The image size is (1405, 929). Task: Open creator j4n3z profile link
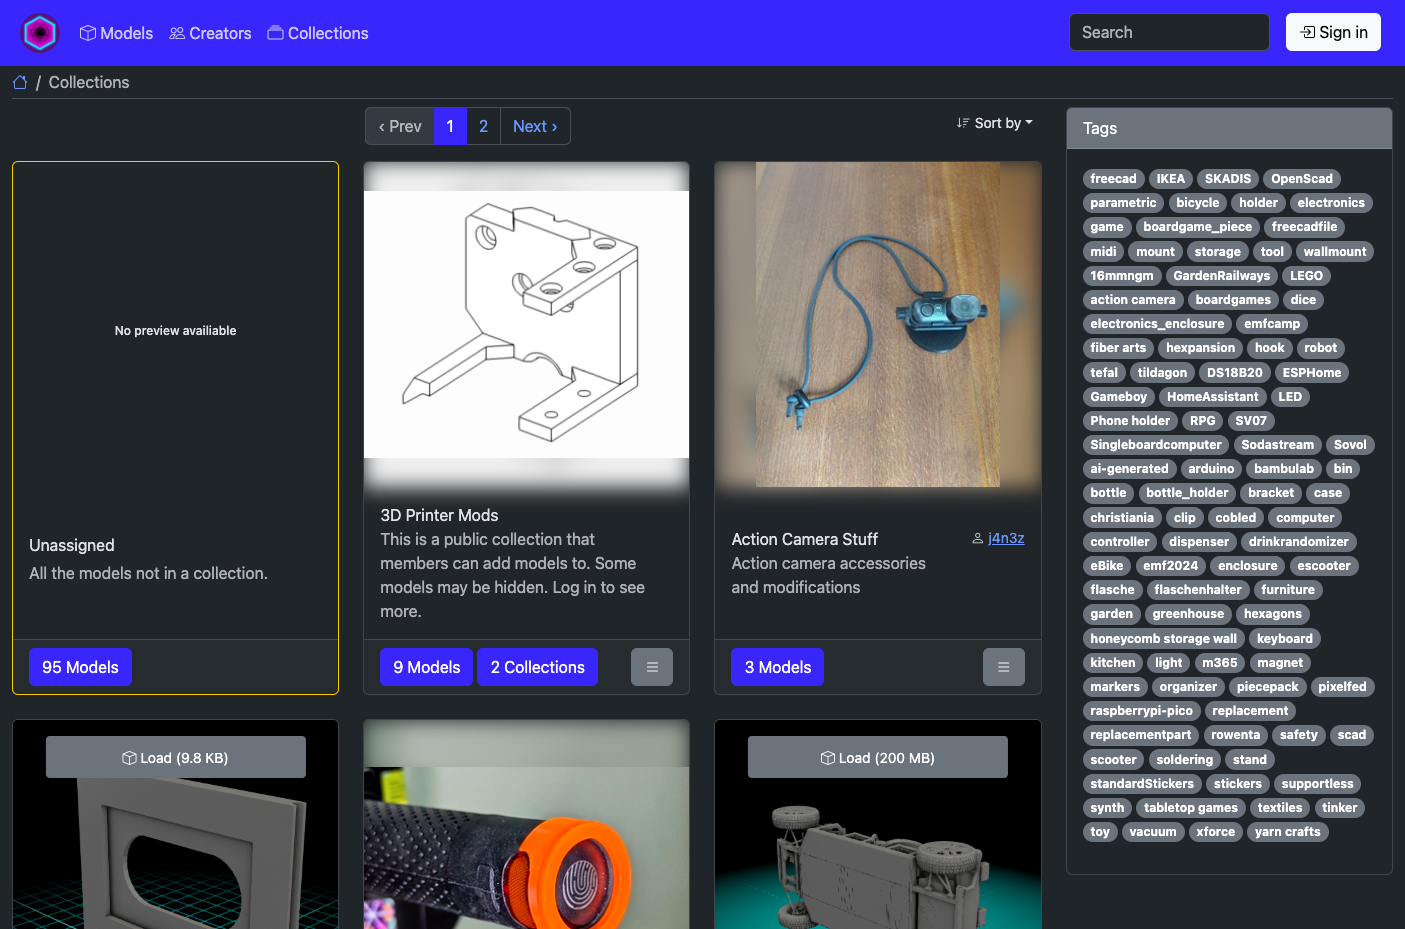coord(1006,538)
